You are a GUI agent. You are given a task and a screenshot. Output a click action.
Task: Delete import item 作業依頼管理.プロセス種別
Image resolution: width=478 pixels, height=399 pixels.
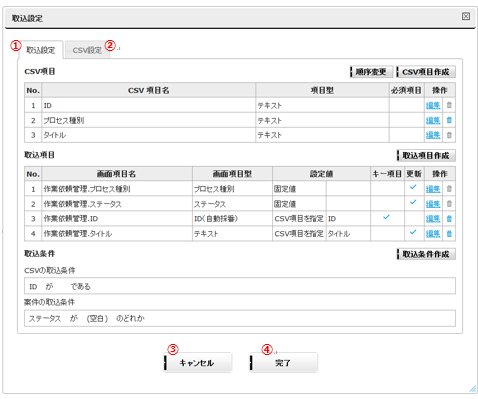[449, 189]
